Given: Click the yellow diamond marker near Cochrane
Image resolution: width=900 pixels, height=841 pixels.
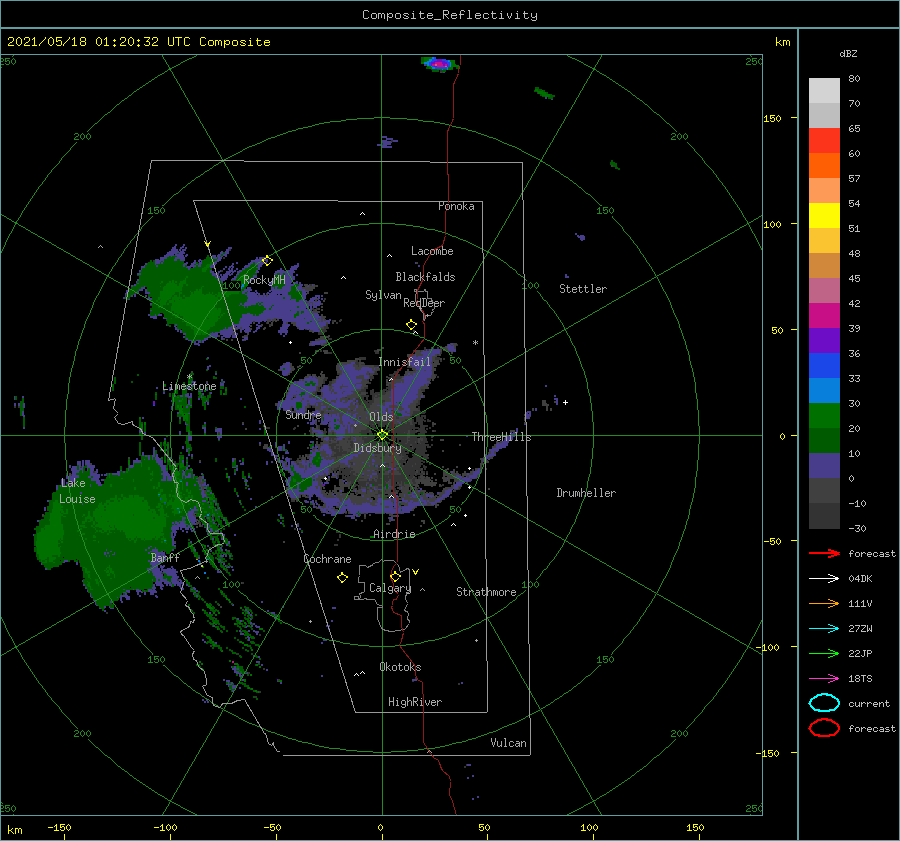Looking at the screenshot, I should pyautogui.click(x=342, y=578).
